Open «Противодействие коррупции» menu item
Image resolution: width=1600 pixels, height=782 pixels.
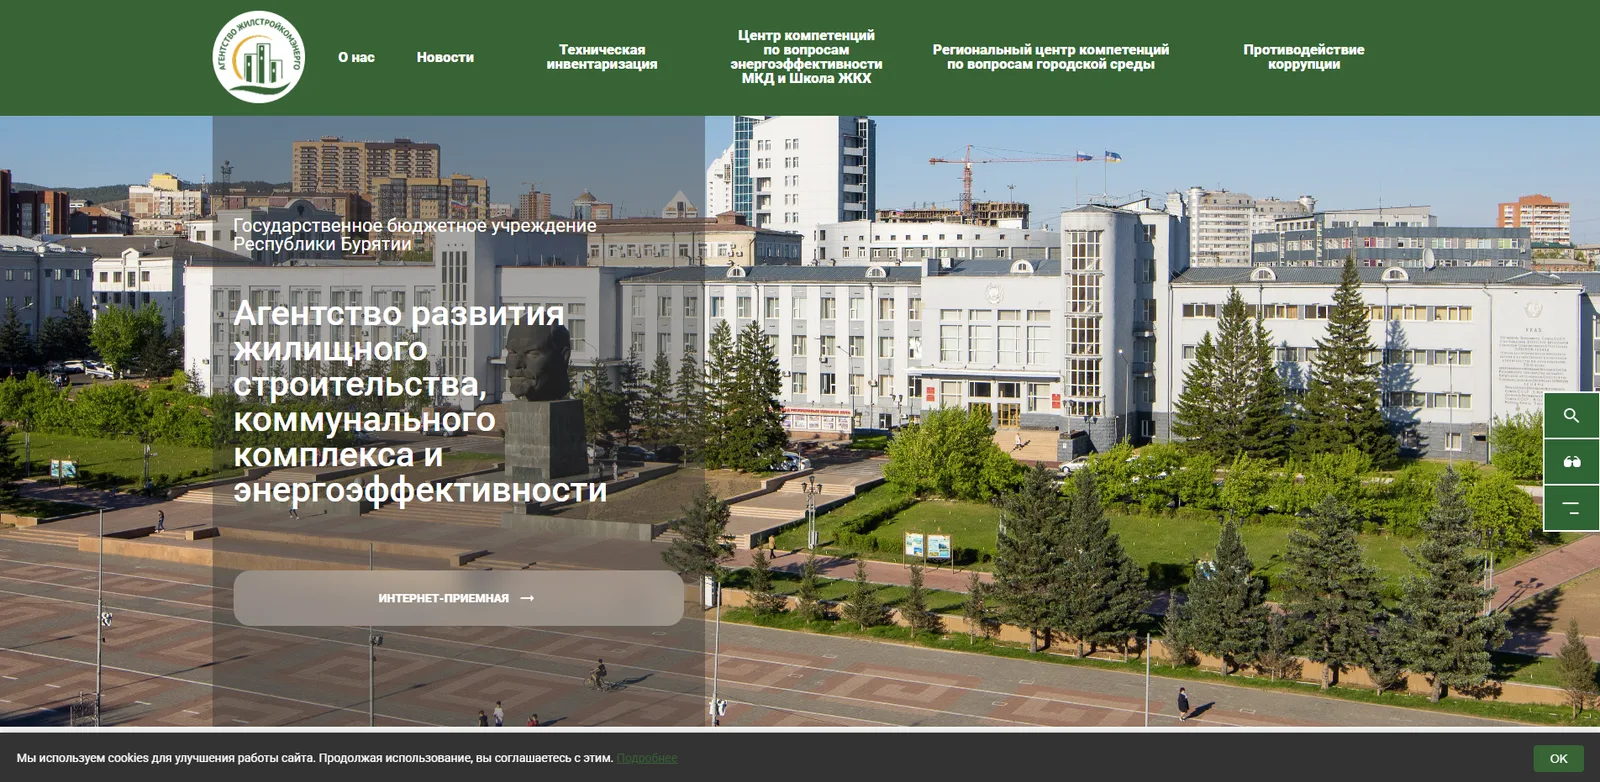(x=1304, y=57)
